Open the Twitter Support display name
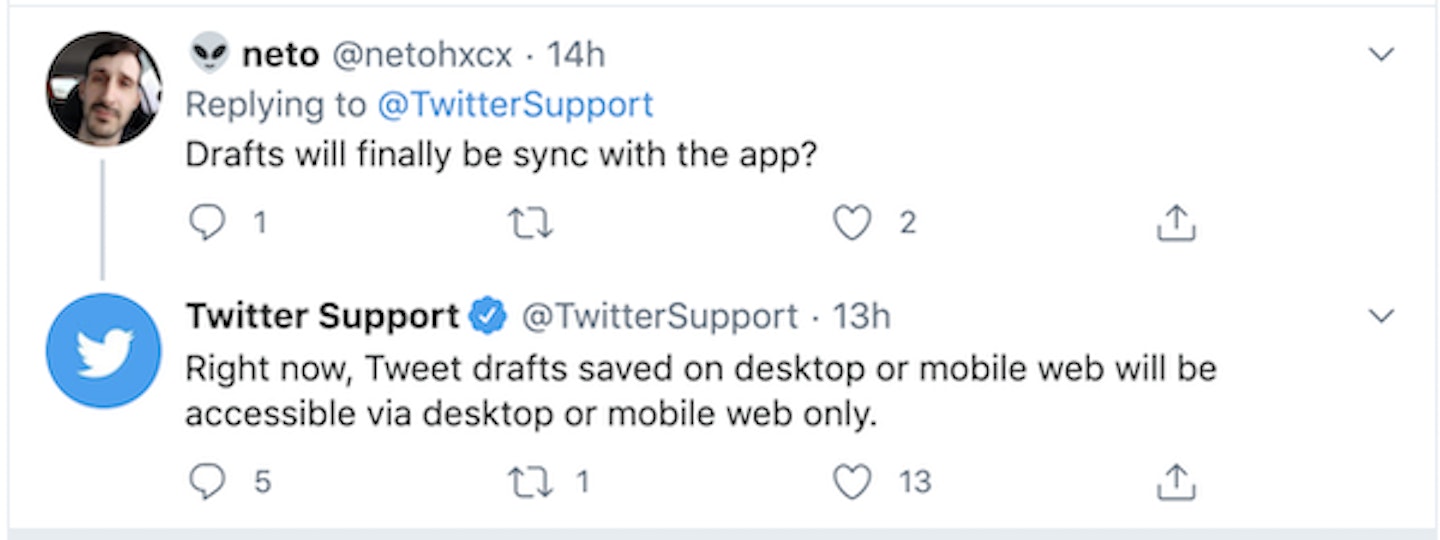Viewport: 1440px width, 540px height. point(322,317)
